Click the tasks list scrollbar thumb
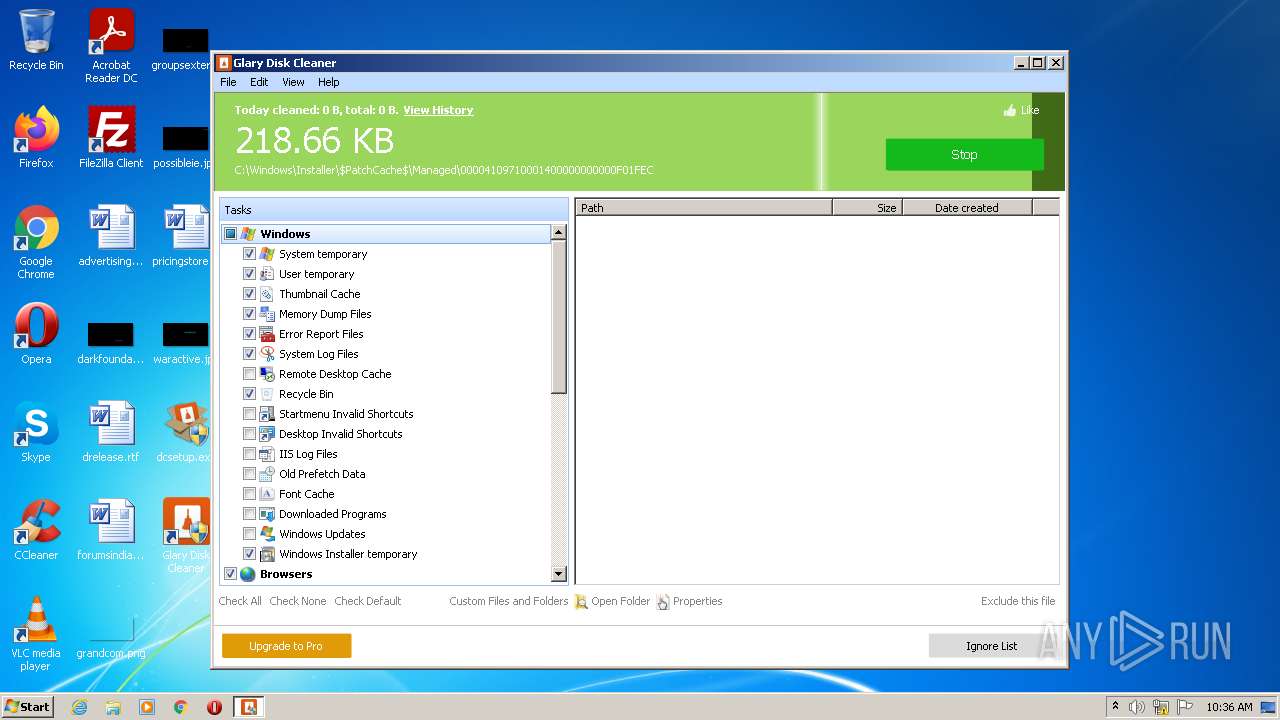The image size is (1280, 720). (559, 318)
